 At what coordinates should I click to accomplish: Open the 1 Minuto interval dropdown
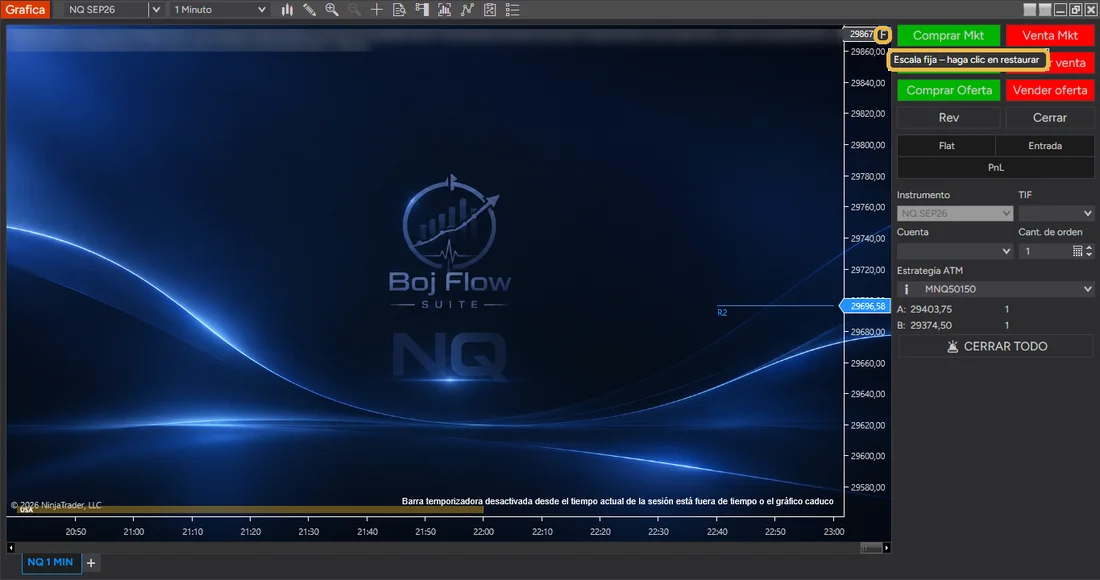(220, 10)
